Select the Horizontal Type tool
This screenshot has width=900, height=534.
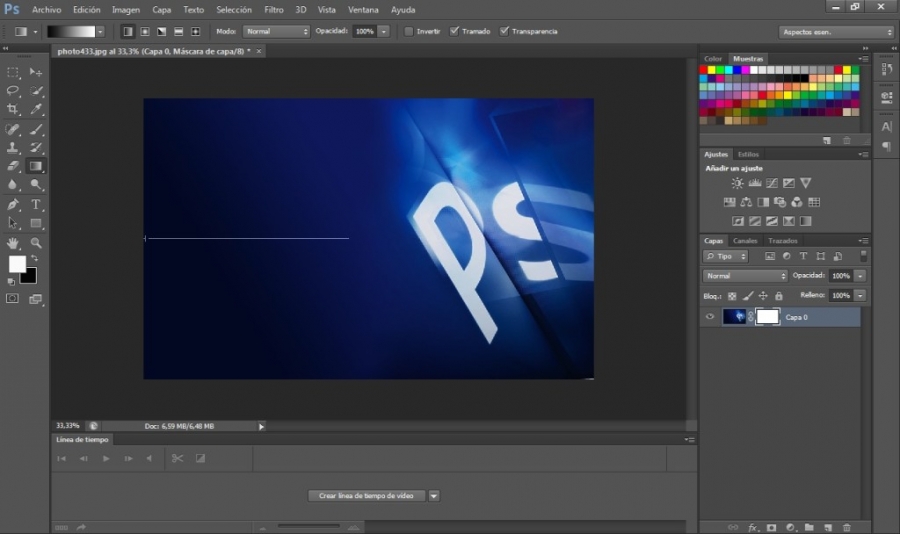point(36,204)
